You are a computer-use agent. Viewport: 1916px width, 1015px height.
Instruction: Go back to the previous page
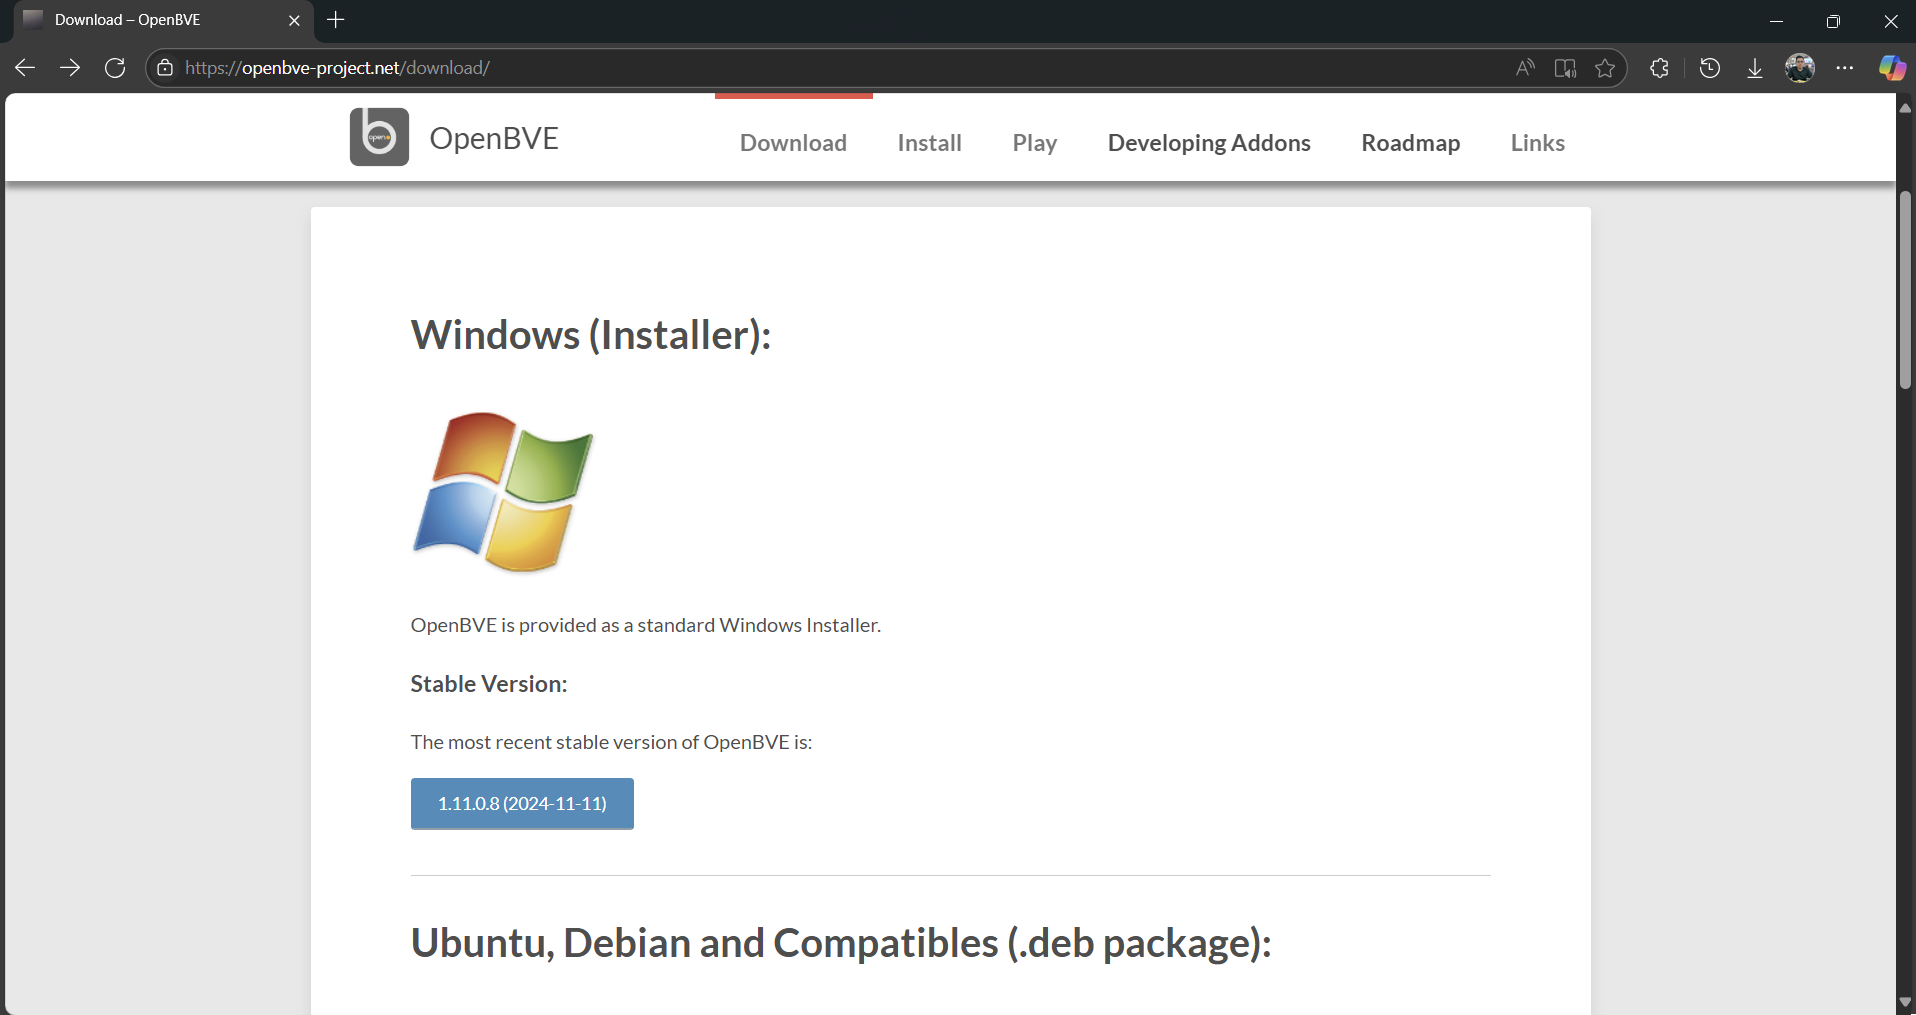pyautogui.click(x=25, y=68)
